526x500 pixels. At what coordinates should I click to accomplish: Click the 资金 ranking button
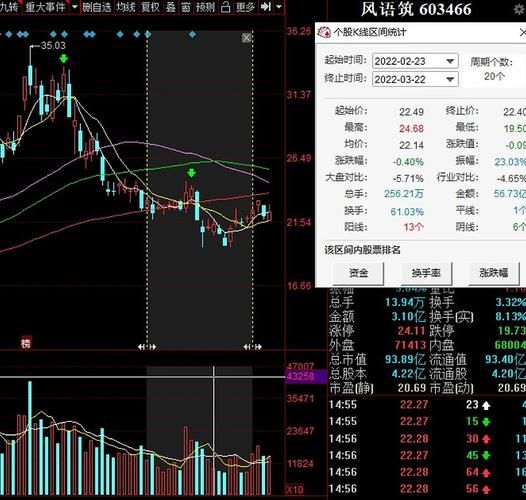coord(358,273)
